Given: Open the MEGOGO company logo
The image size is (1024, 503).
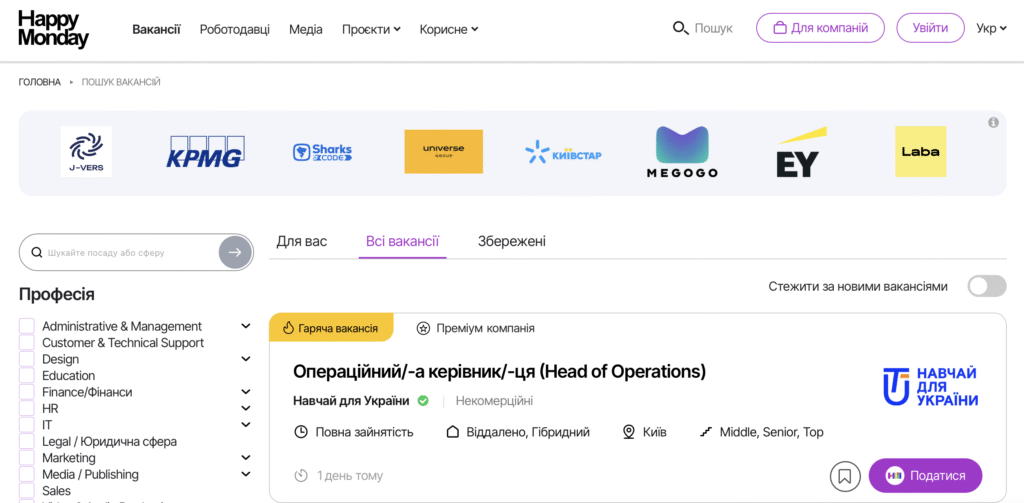Looking at the screenshot, I should tap(682, 152).
